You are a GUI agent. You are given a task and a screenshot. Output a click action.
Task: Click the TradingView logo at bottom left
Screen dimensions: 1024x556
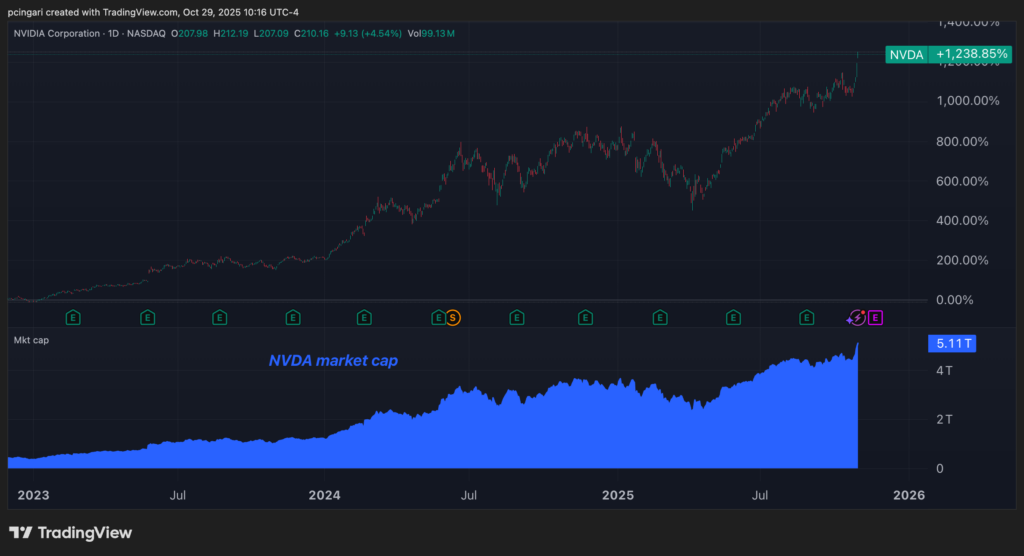(70, 533)
